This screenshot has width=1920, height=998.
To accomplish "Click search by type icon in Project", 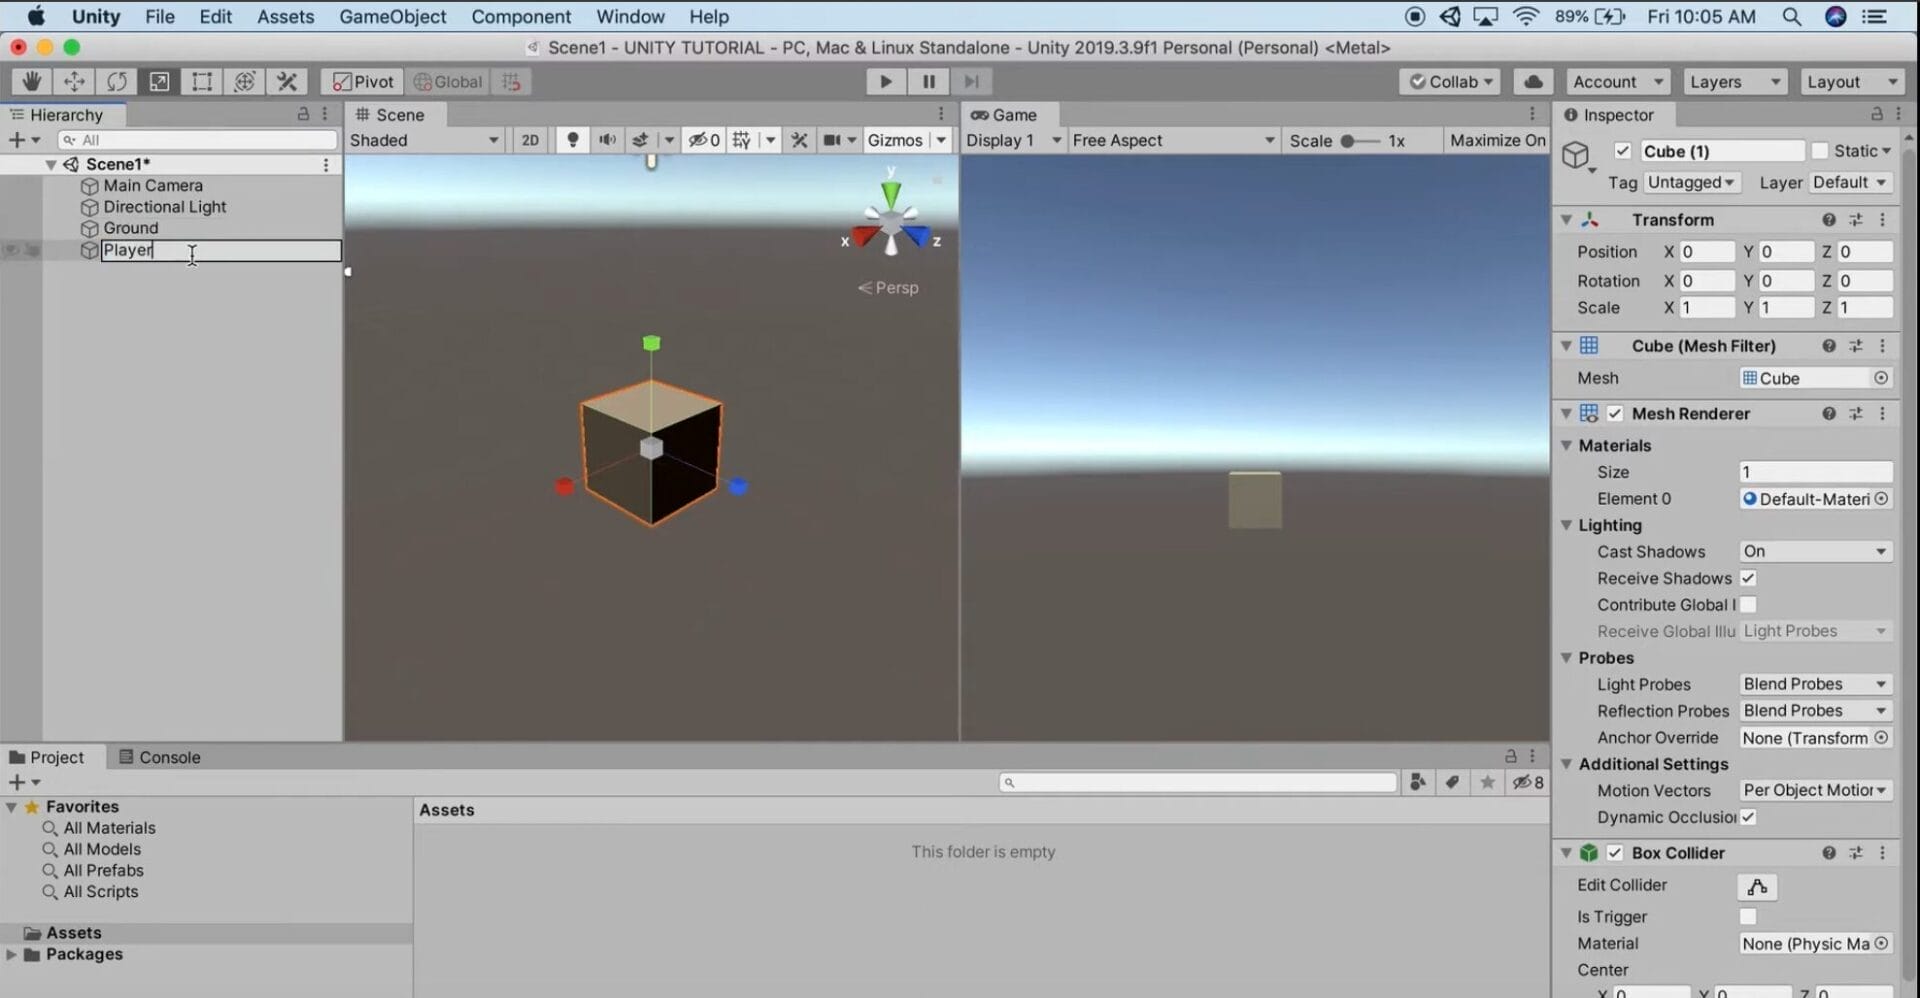I will (1418, 782).
